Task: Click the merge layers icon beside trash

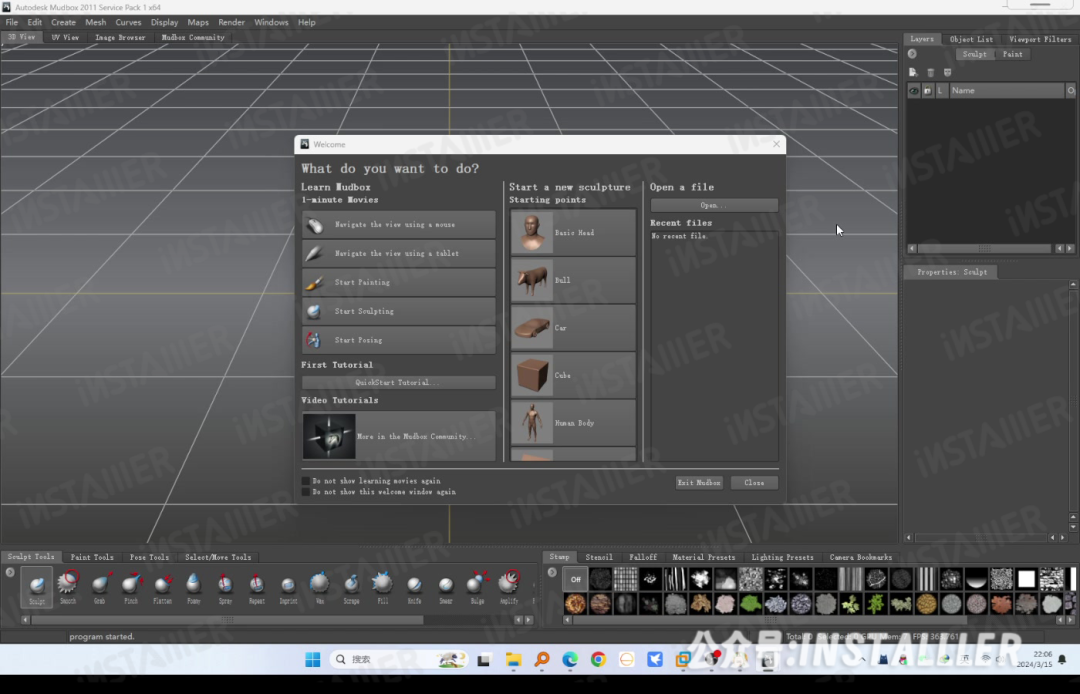Action: 948,72
